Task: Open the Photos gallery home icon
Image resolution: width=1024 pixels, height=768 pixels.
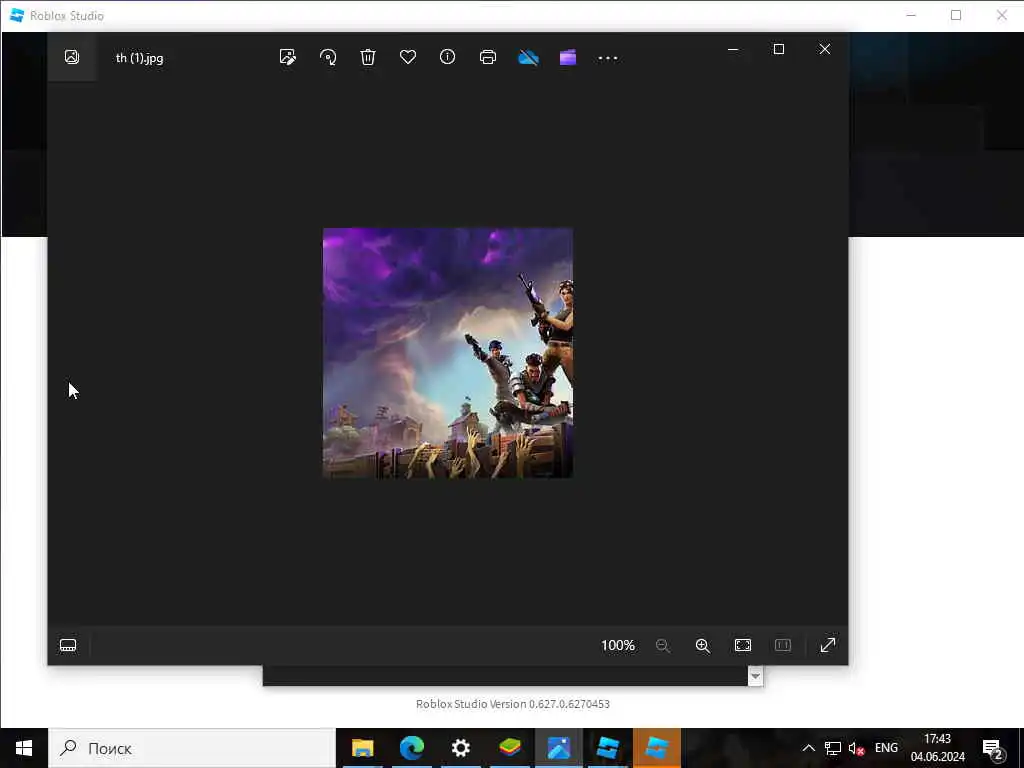Action: click(72, 57)
